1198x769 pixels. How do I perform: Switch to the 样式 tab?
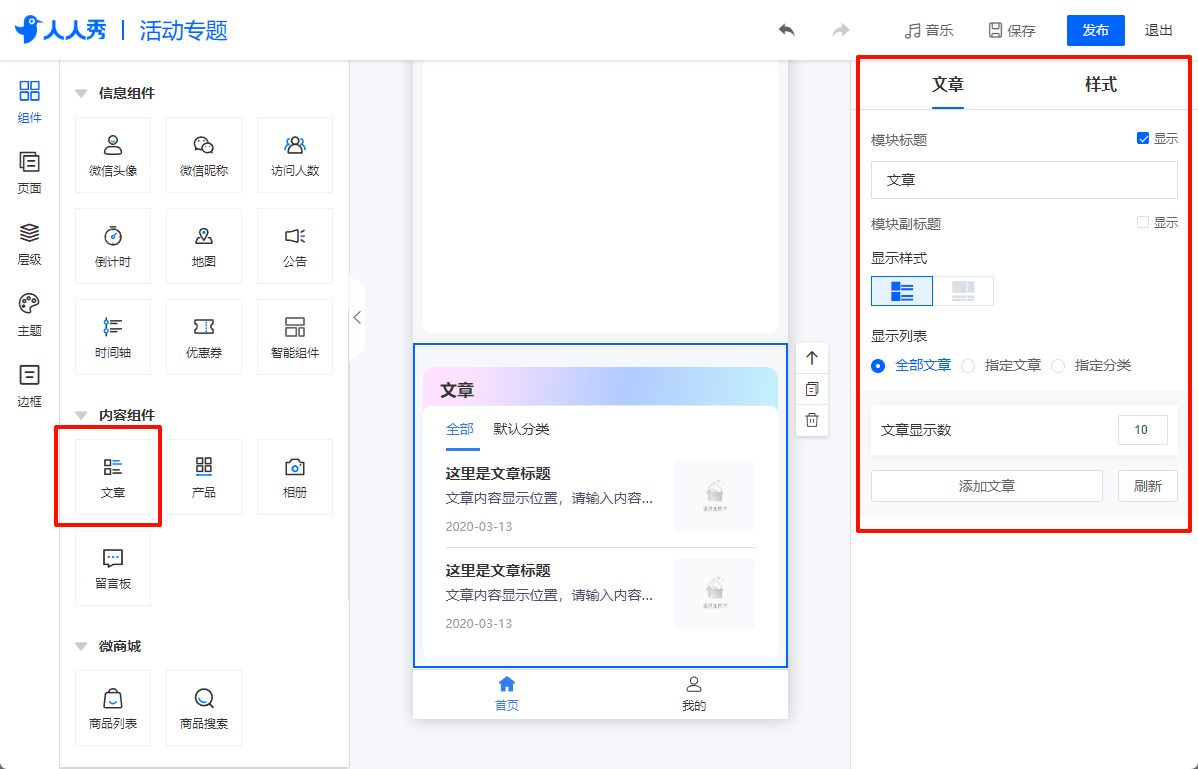point(1100,85)
